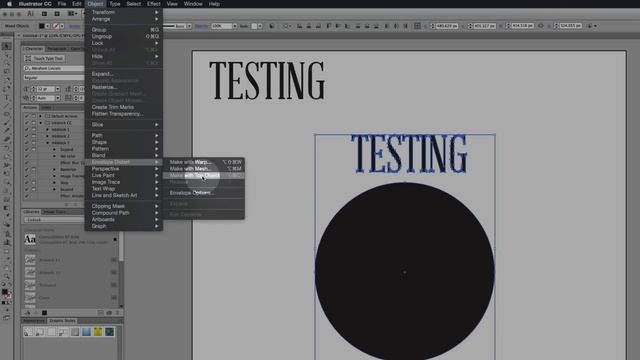Viewport: 640px width, 360px height.
Task: Select the Direct Selection tool
Action: (x=7, y=55)
